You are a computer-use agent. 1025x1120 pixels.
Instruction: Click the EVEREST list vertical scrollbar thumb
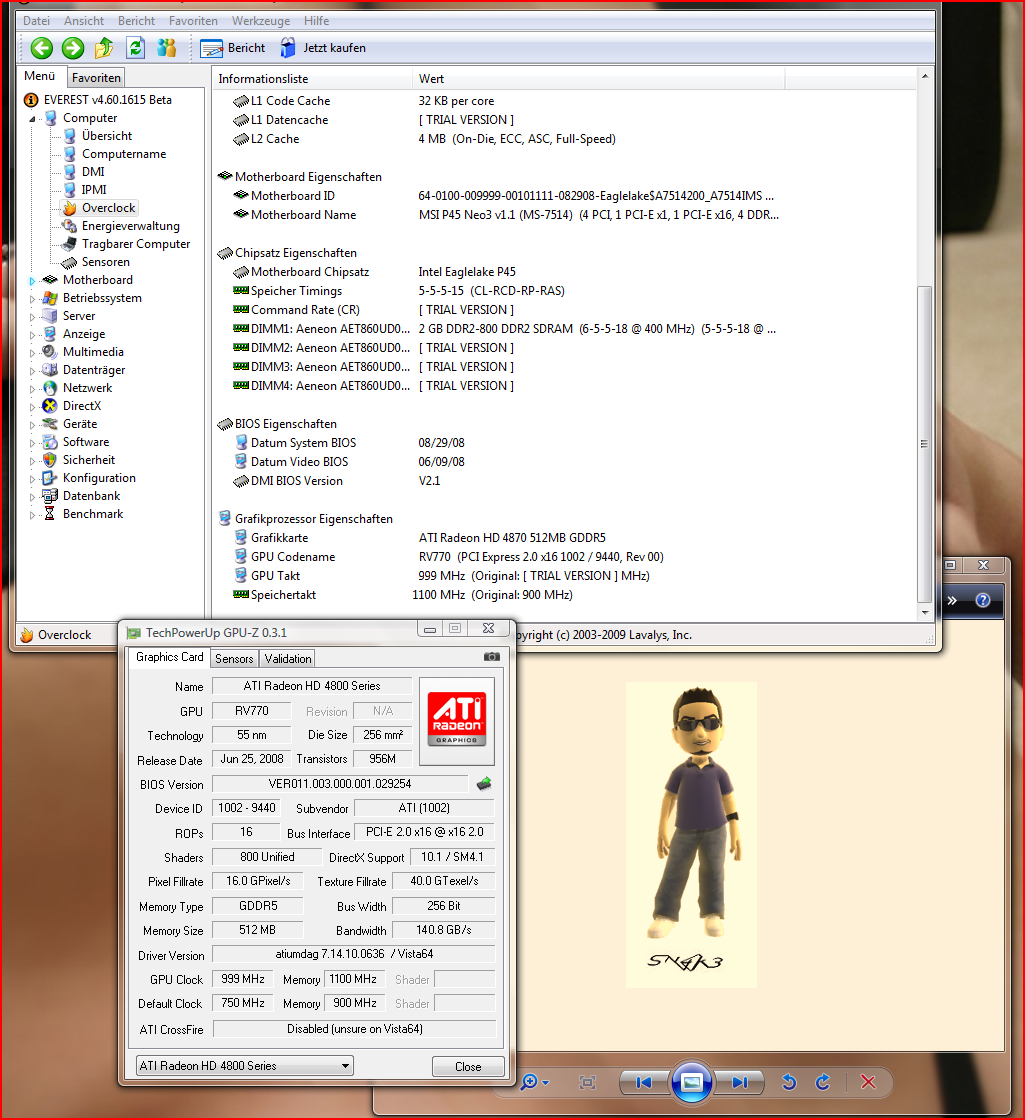[924, 444]
